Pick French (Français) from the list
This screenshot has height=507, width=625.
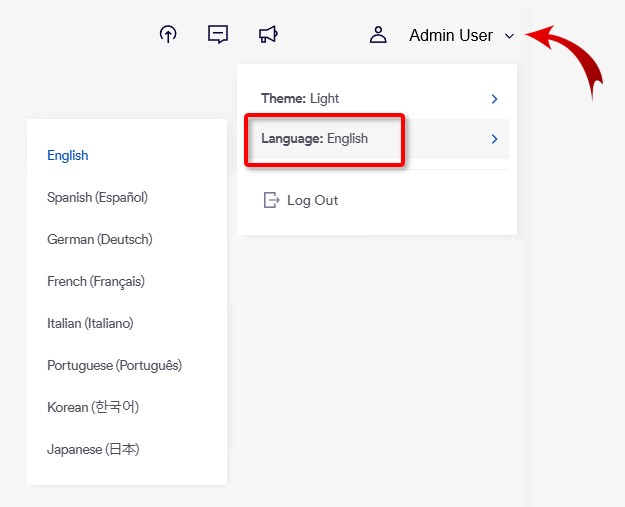point(96,281)
